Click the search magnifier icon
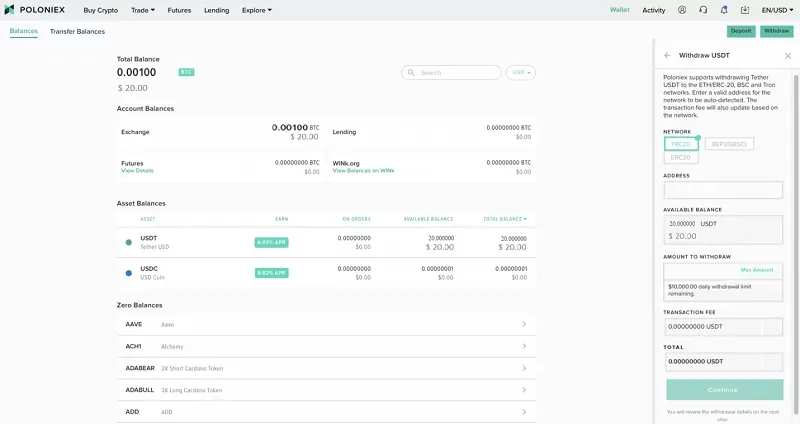This screenshot has width=800, height=424. pos(411,72)
